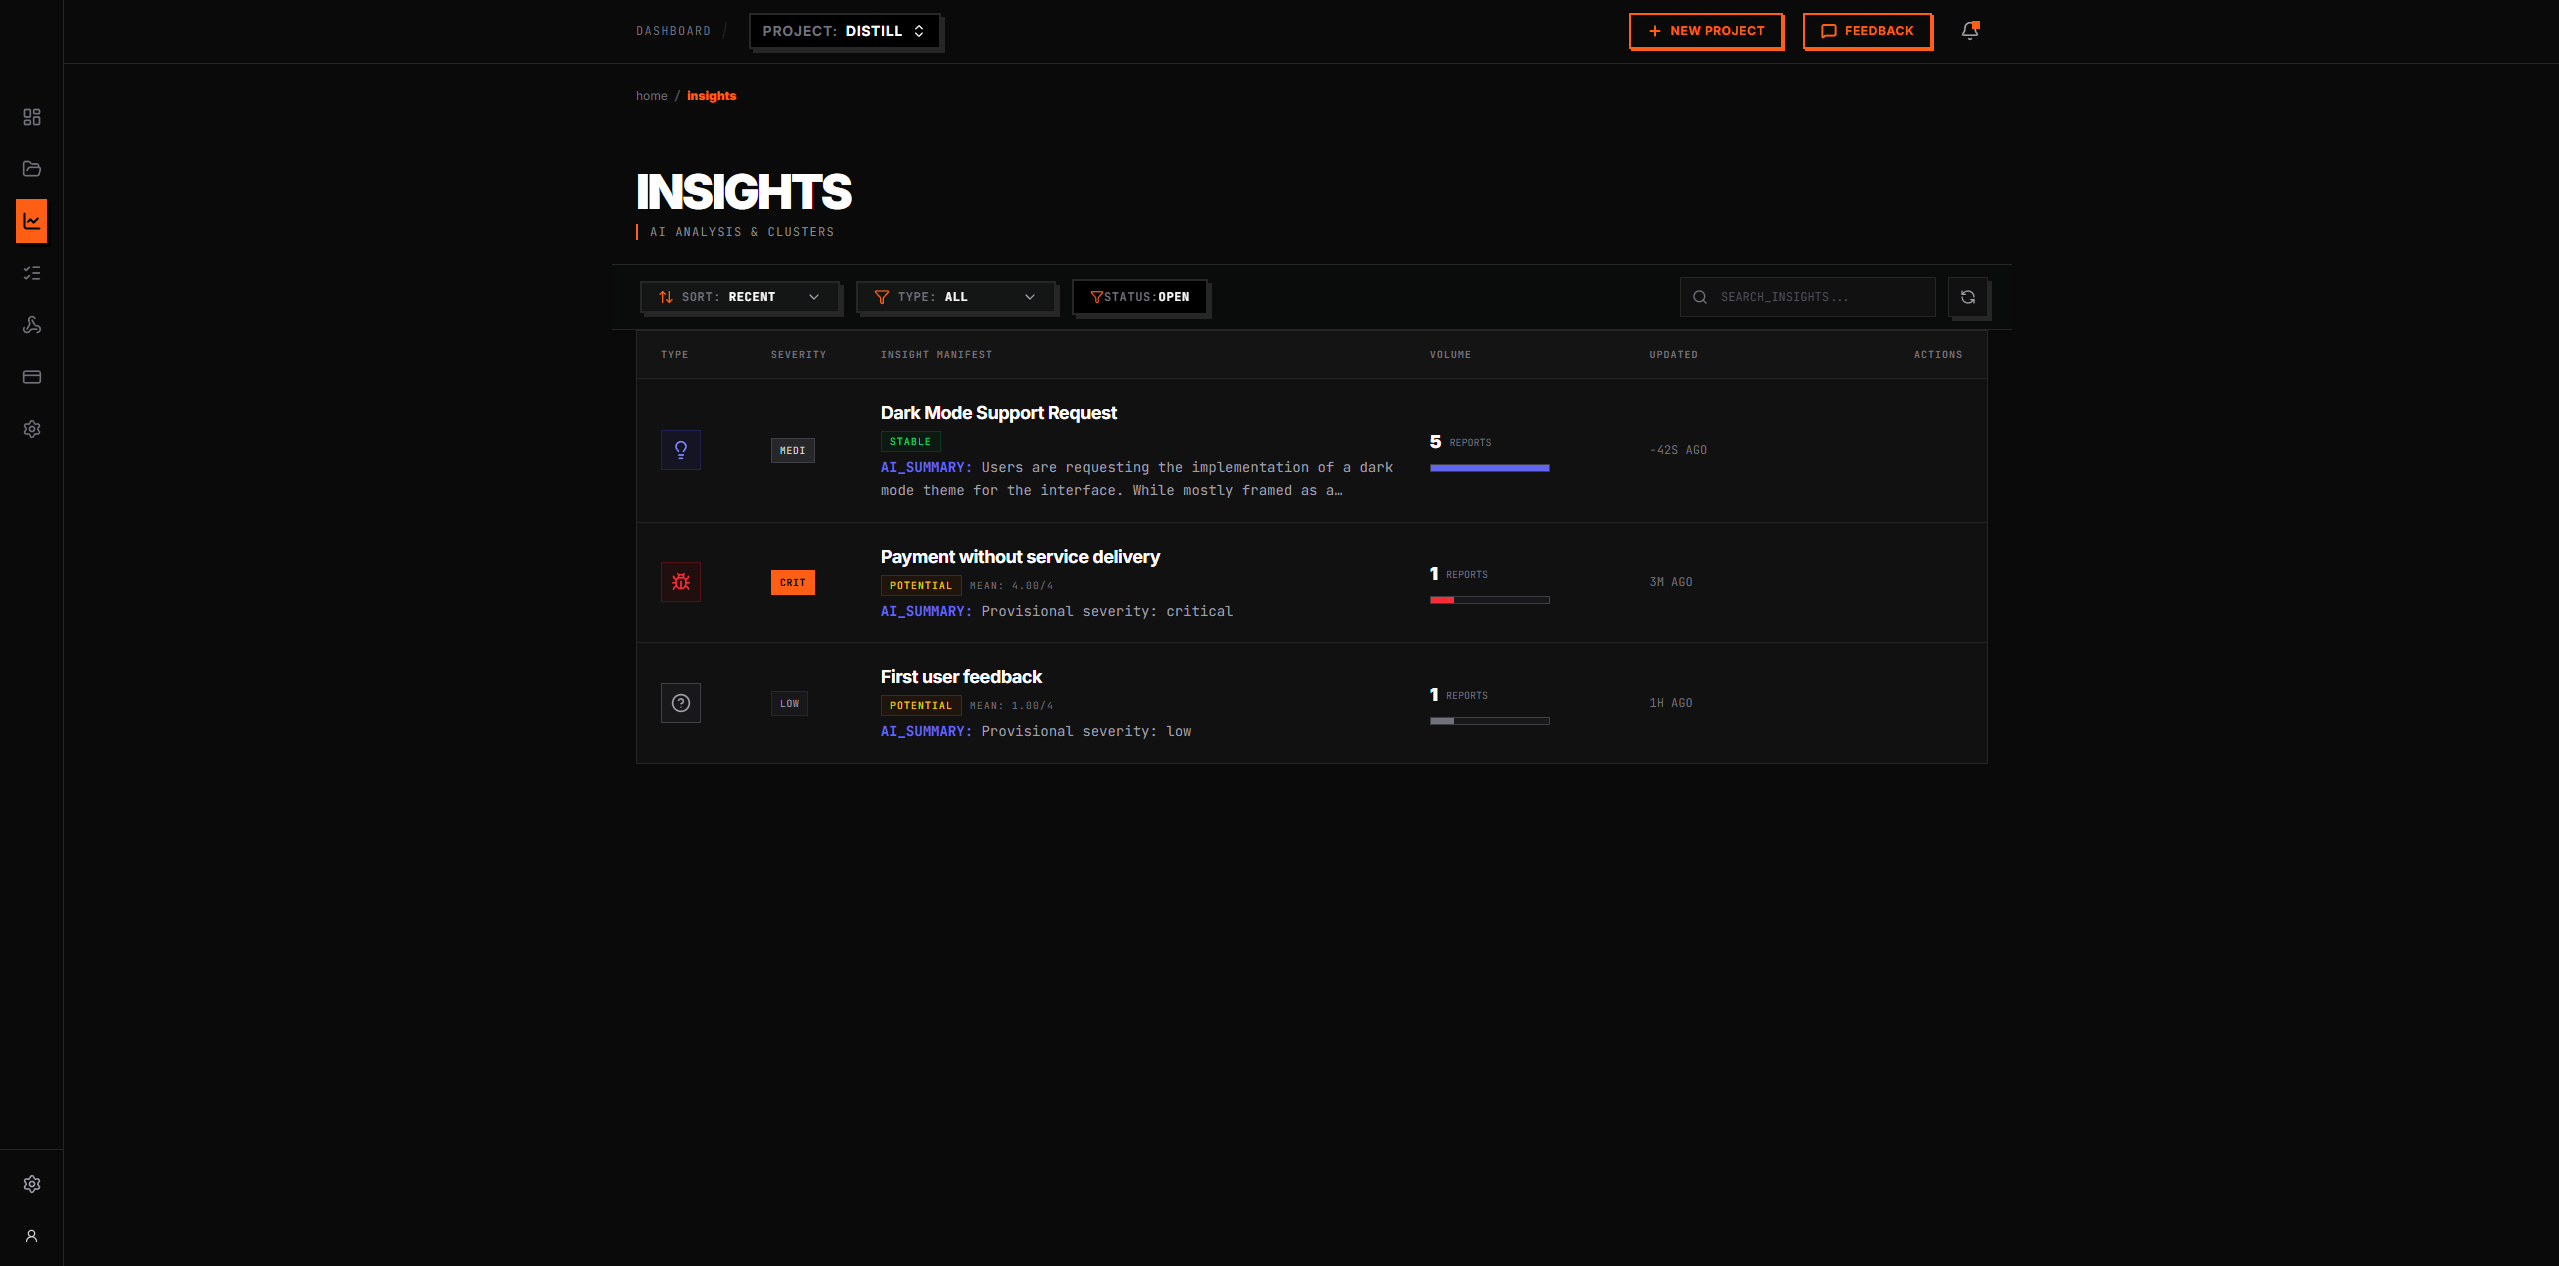This screenshot has width=2559, height=1266.
Task: Click the FEEDBACK button
Action: pos(1867,31)
